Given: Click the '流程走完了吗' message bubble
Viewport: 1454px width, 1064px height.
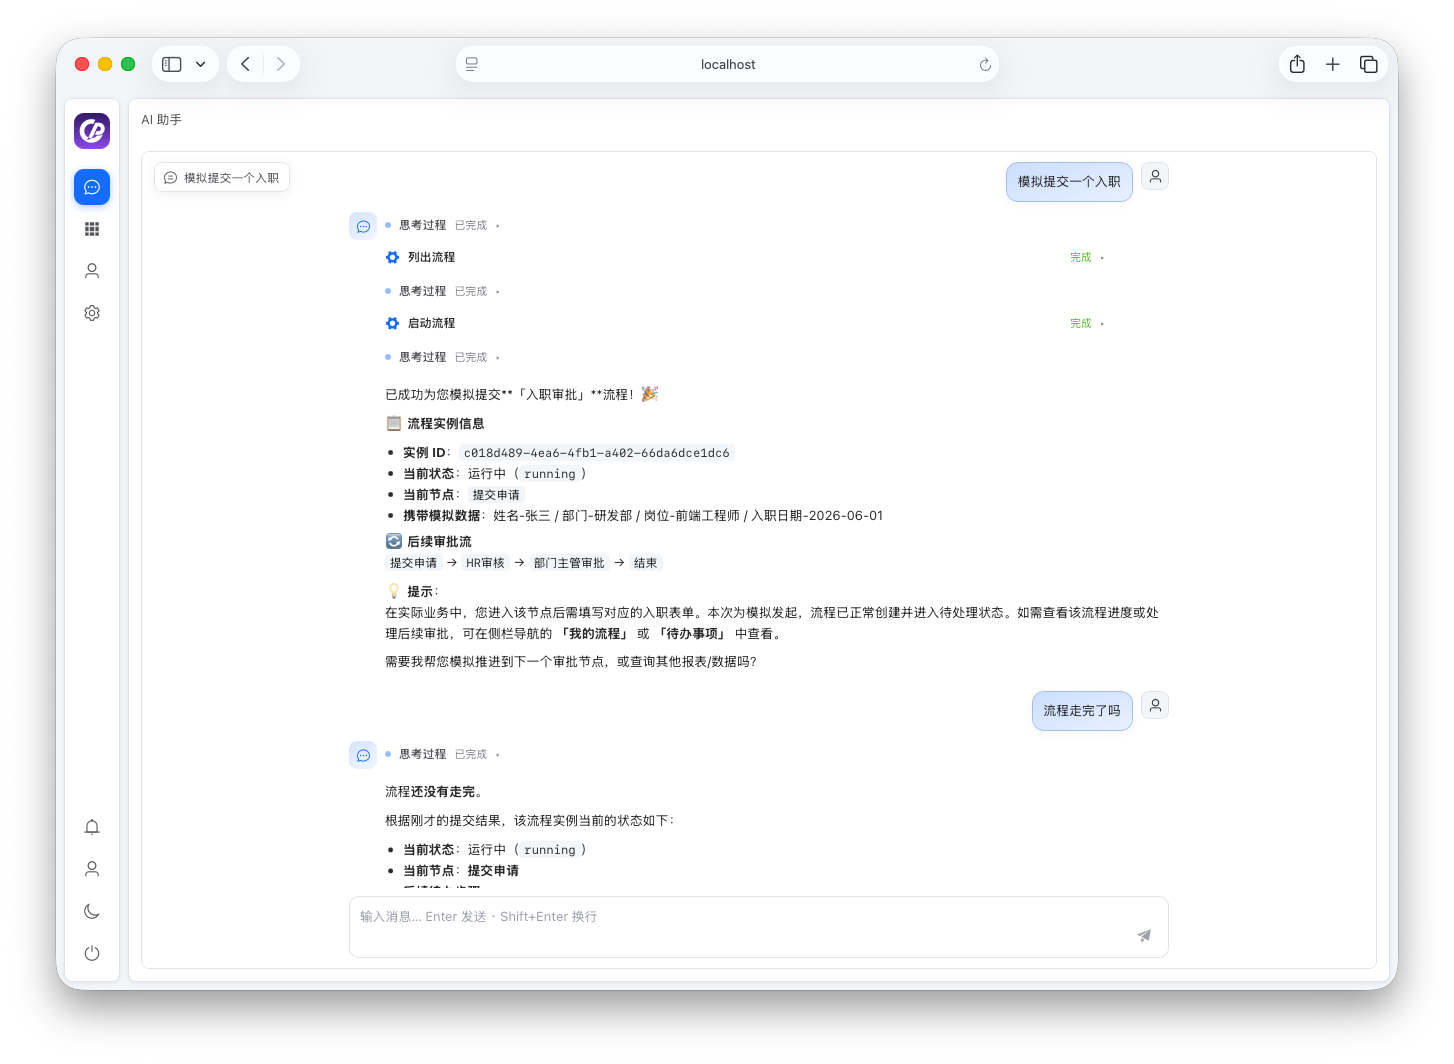Looking at the screenshot, I should (x=1082, y=711).
